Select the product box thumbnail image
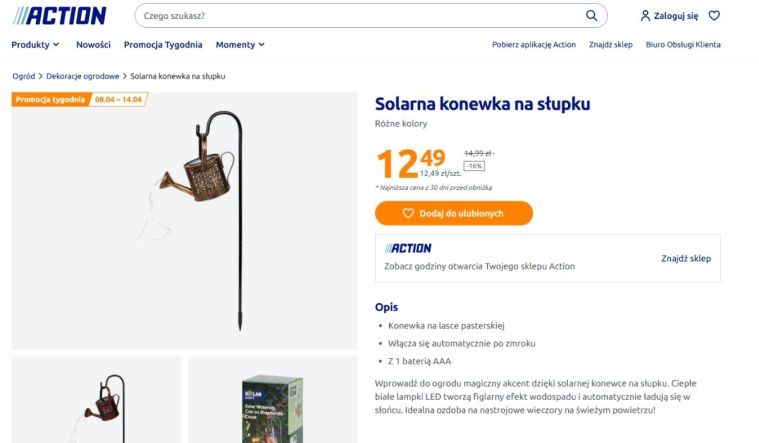The image size is (759, 443). pyautogui.click(x=272, y=400)
